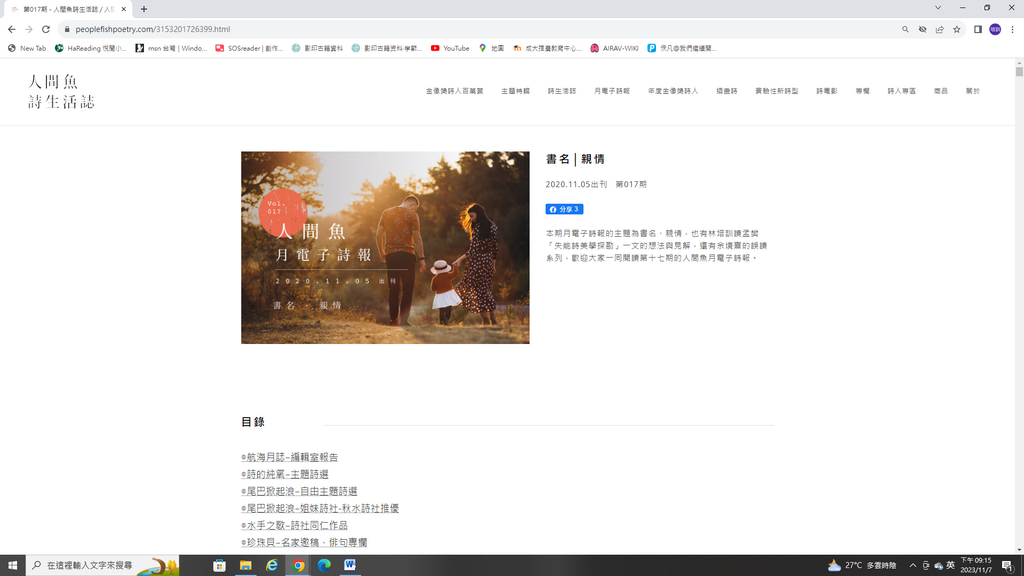Click the zoom magnifier icon in address bar
The height and width of the screenshot is (576, 1024).
tap(906, 30)
